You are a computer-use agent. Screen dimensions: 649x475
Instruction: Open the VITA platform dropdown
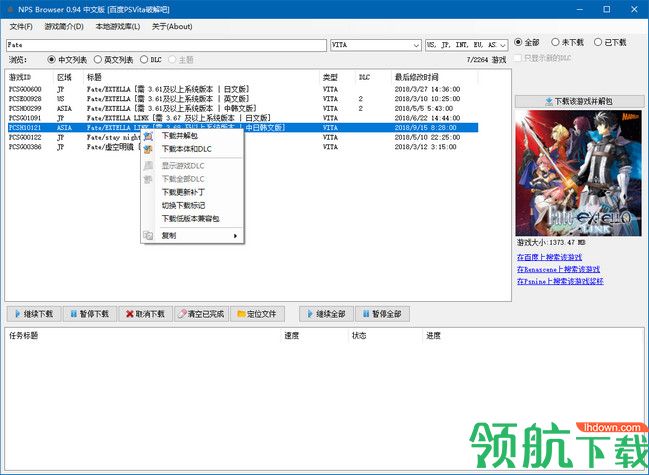point(376,45)
